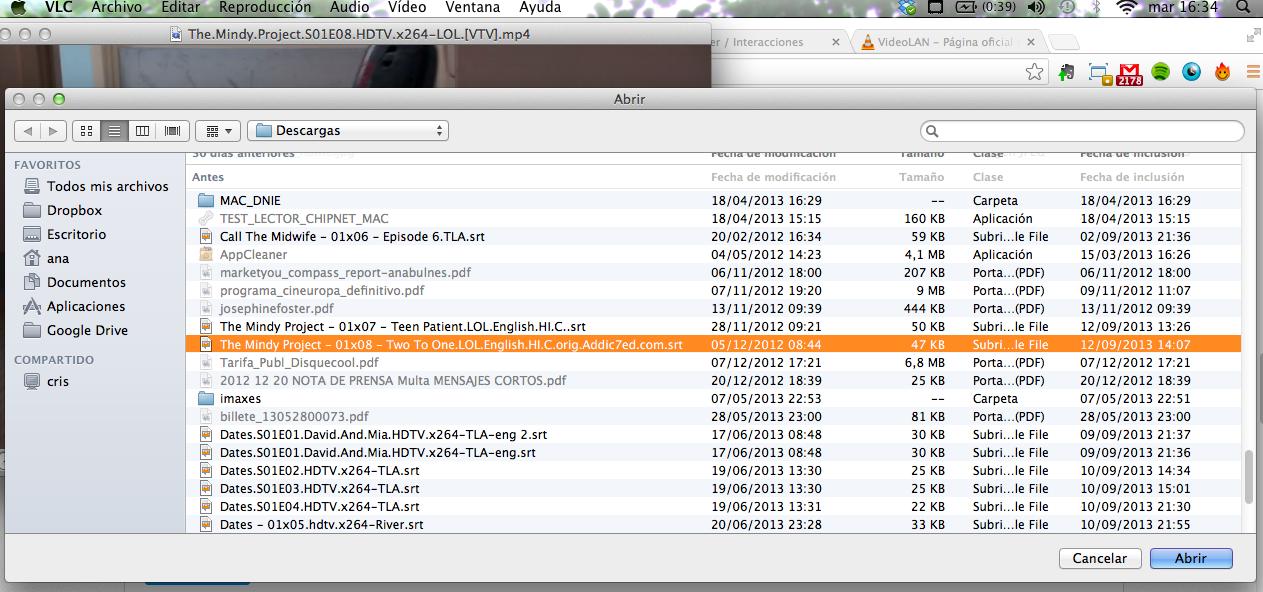
Task: Click the search field in the dialog
Action: tap(1082, 131)
